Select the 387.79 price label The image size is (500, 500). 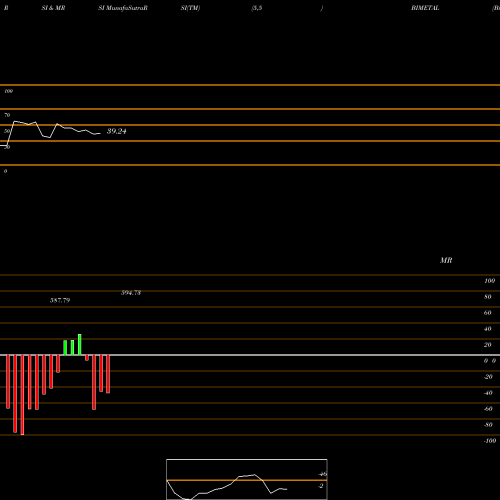60,300
